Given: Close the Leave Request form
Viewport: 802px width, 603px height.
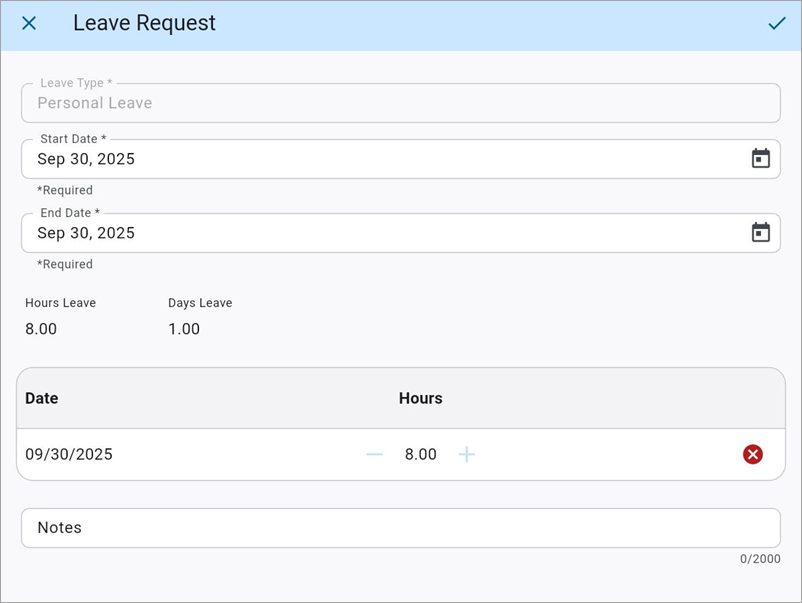Looking at the screenshot, I should pyautogui.click(x=29, y=23).
